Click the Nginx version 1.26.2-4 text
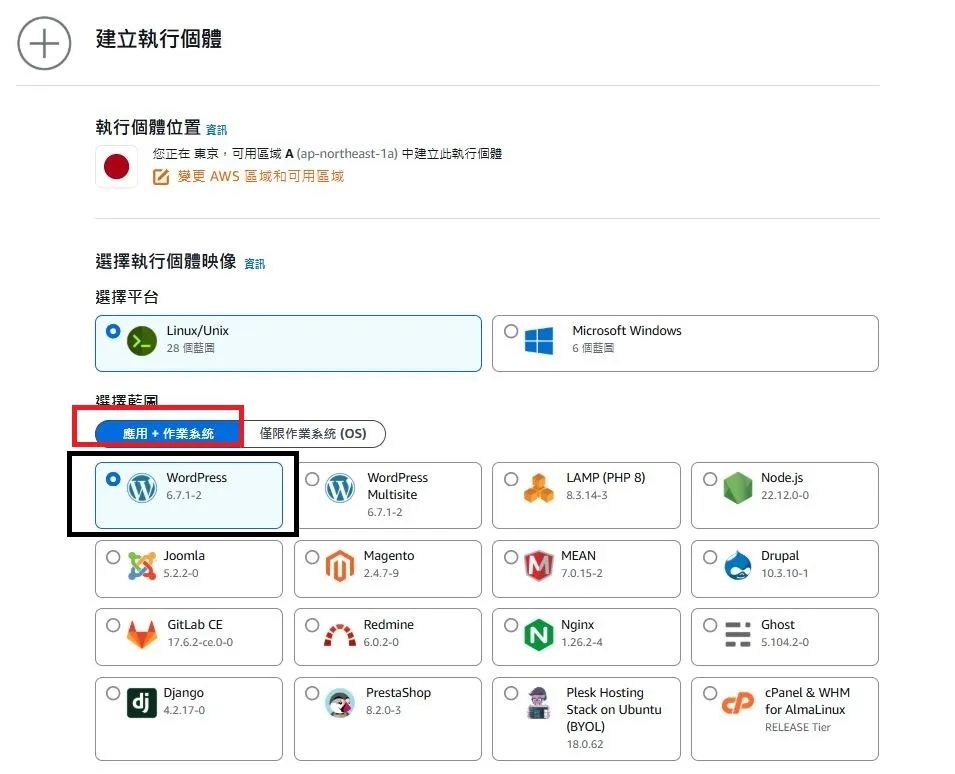 pos(582,642)
